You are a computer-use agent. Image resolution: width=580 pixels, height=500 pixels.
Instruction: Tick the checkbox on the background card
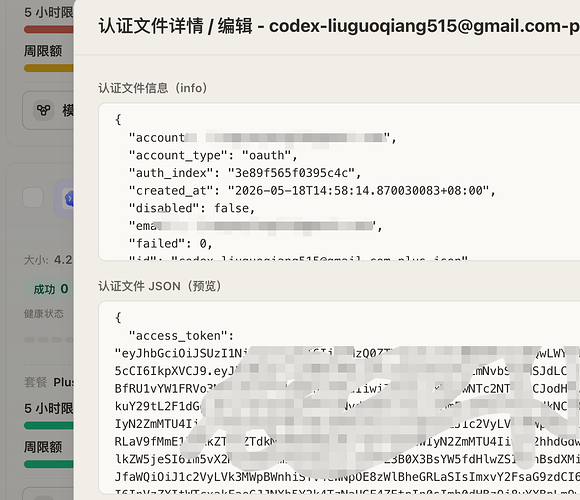point(33,197)
